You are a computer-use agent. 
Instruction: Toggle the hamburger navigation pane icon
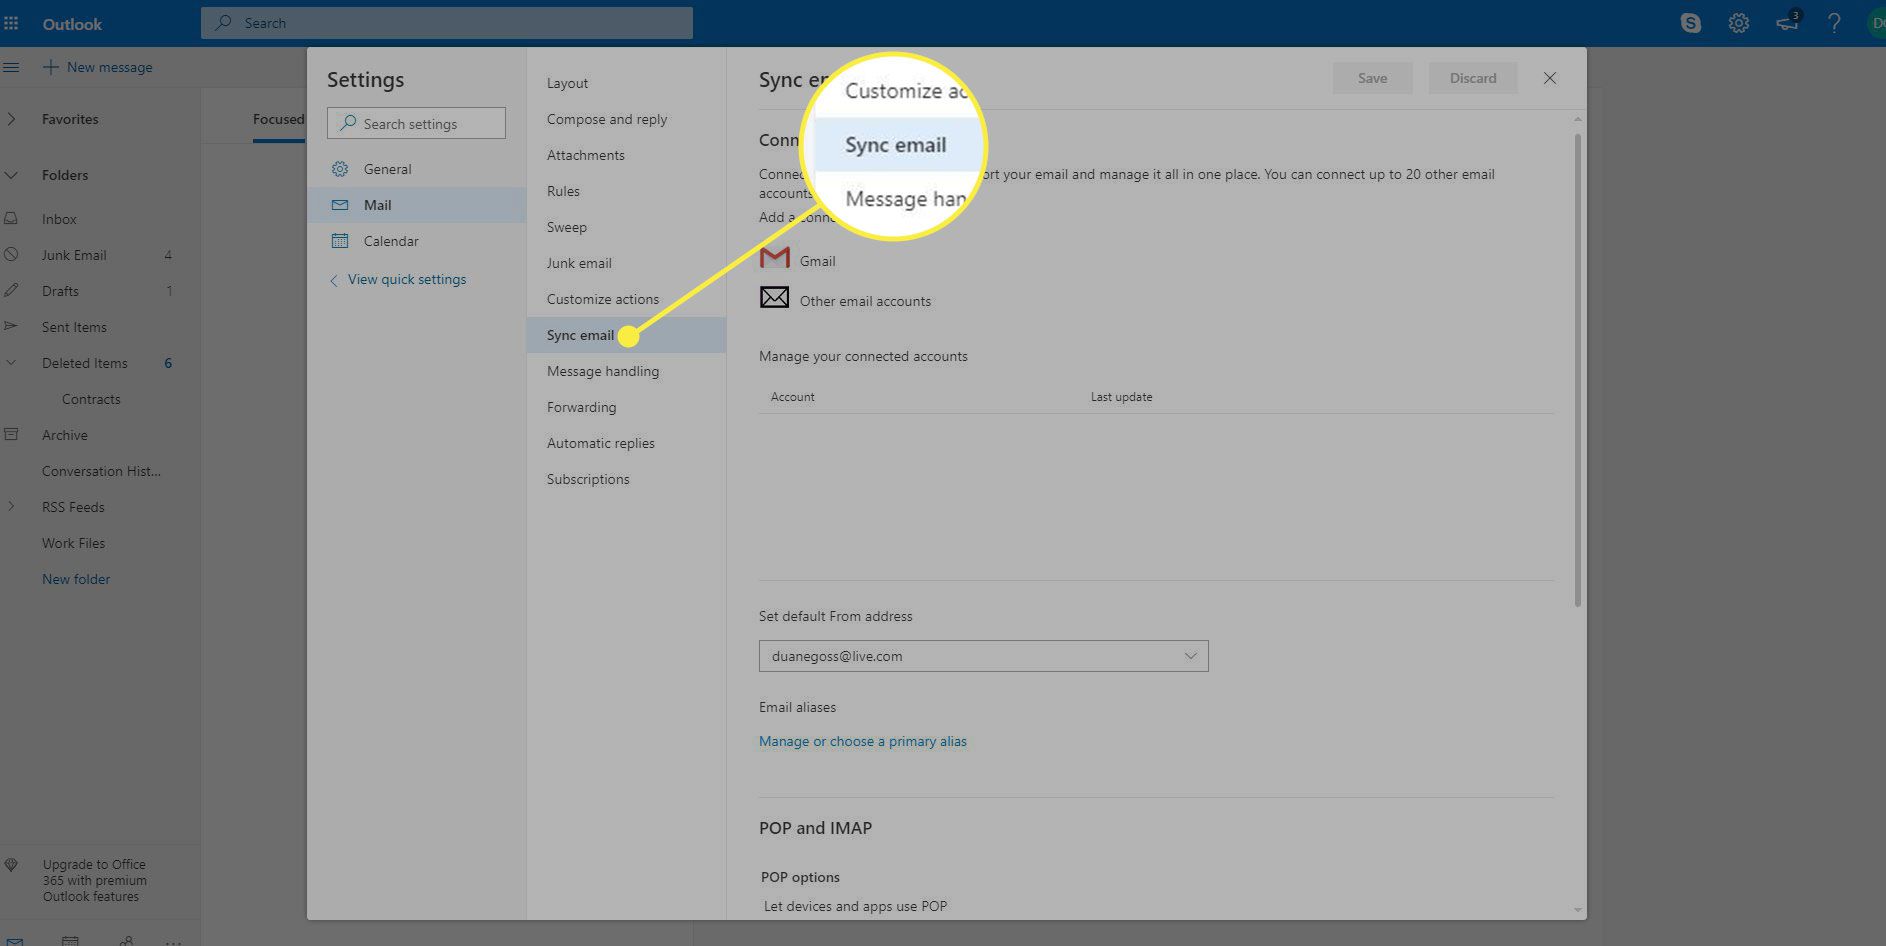coord(11,67)
